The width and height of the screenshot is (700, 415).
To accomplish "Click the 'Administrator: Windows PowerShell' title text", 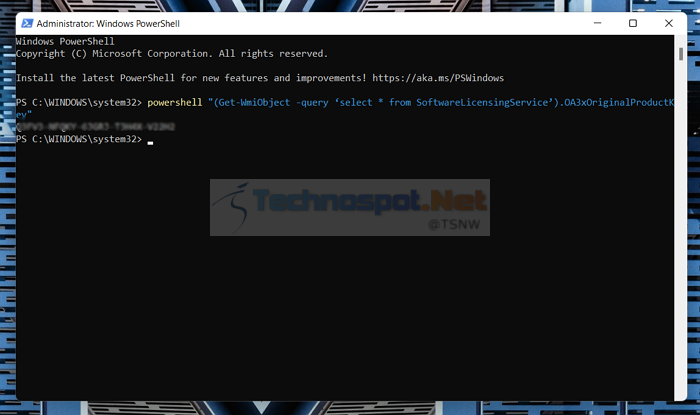I will coord(108,24).
